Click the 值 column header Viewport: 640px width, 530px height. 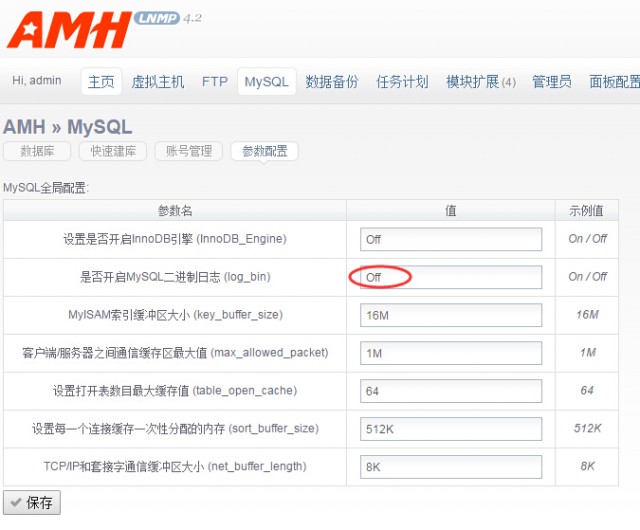click(451, 211)
